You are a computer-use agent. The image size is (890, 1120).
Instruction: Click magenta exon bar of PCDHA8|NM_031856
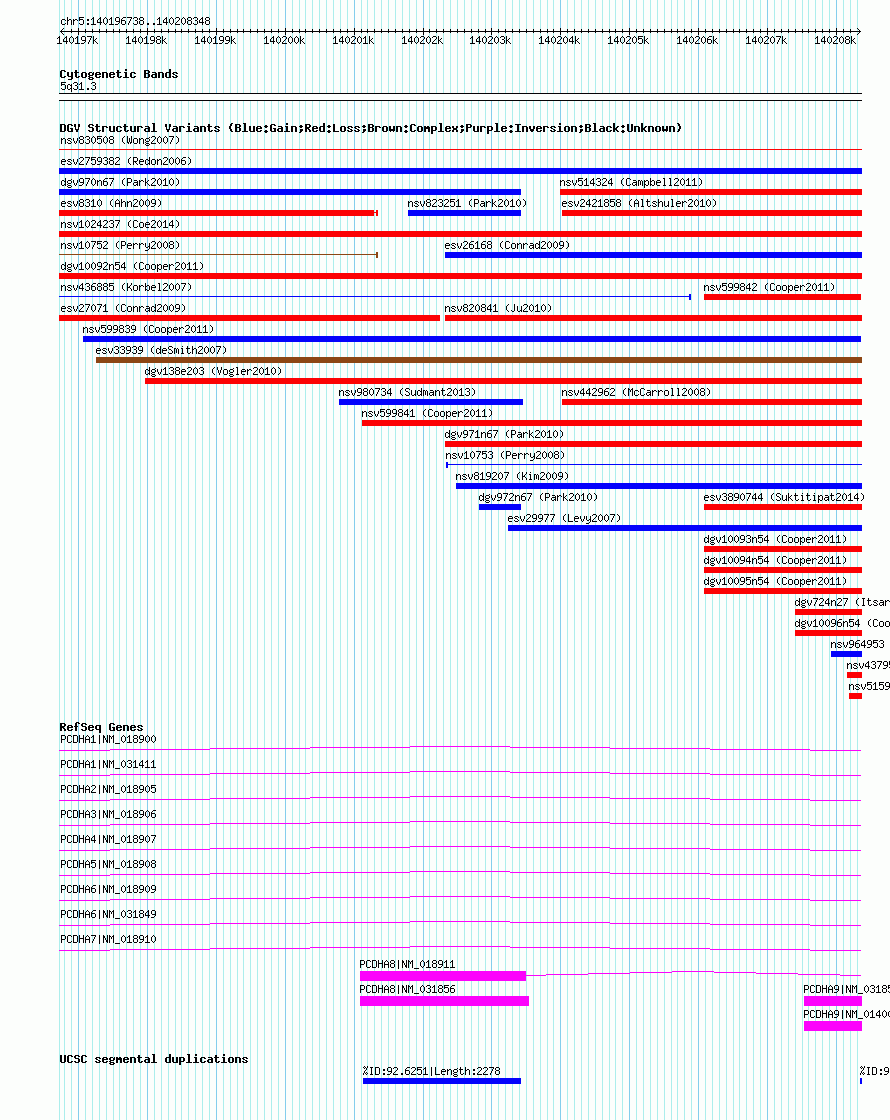point(444,1001)
